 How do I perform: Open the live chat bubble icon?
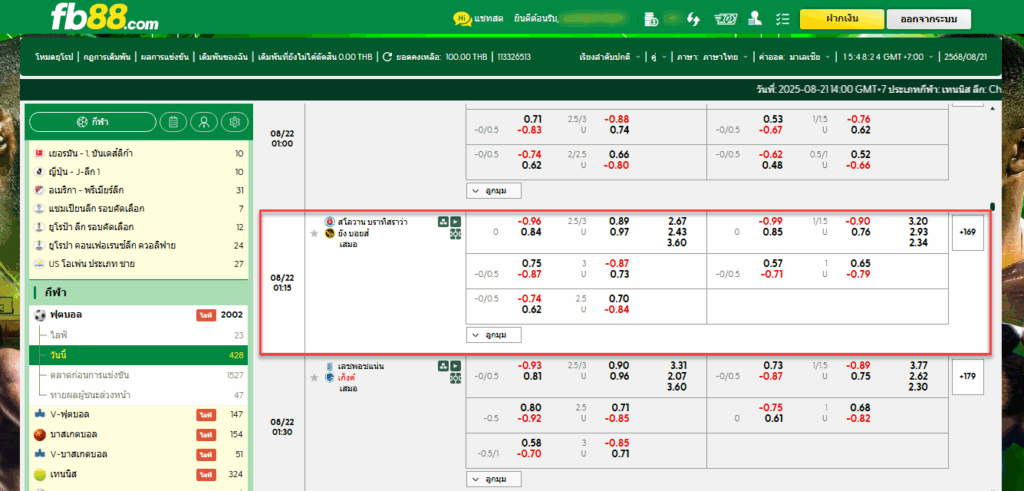click(x=462, y=18)
